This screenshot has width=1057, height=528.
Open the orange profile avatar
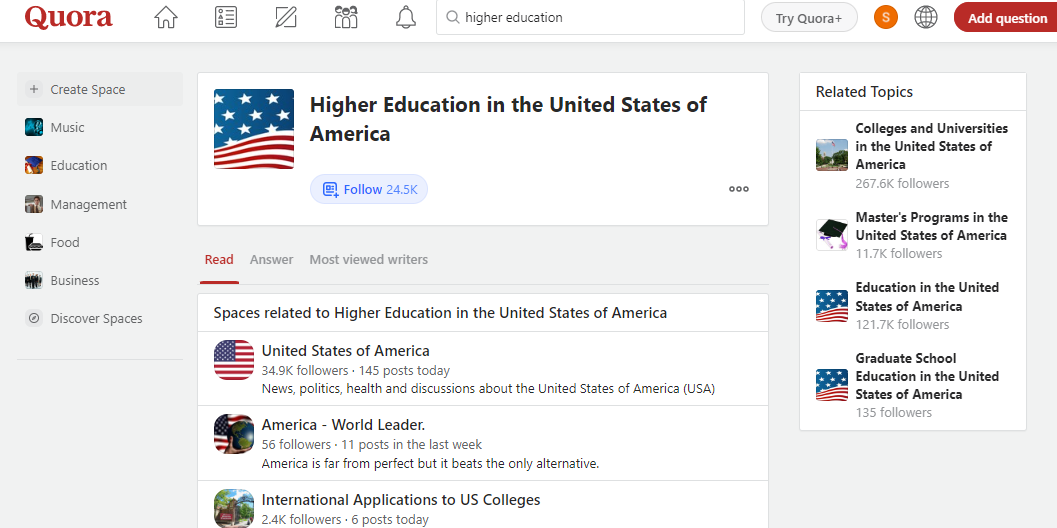tap(886, 17)
